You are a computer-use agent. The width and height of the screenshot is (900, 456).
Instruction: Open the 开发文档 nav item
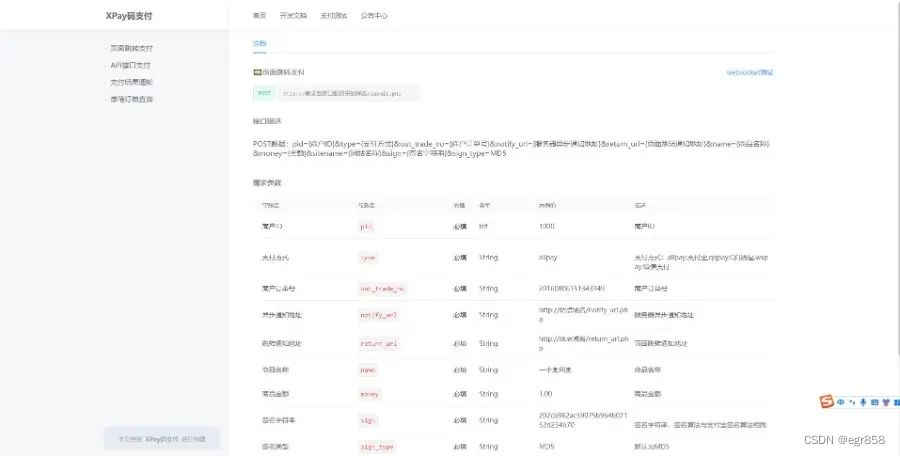tap(293, 16)
